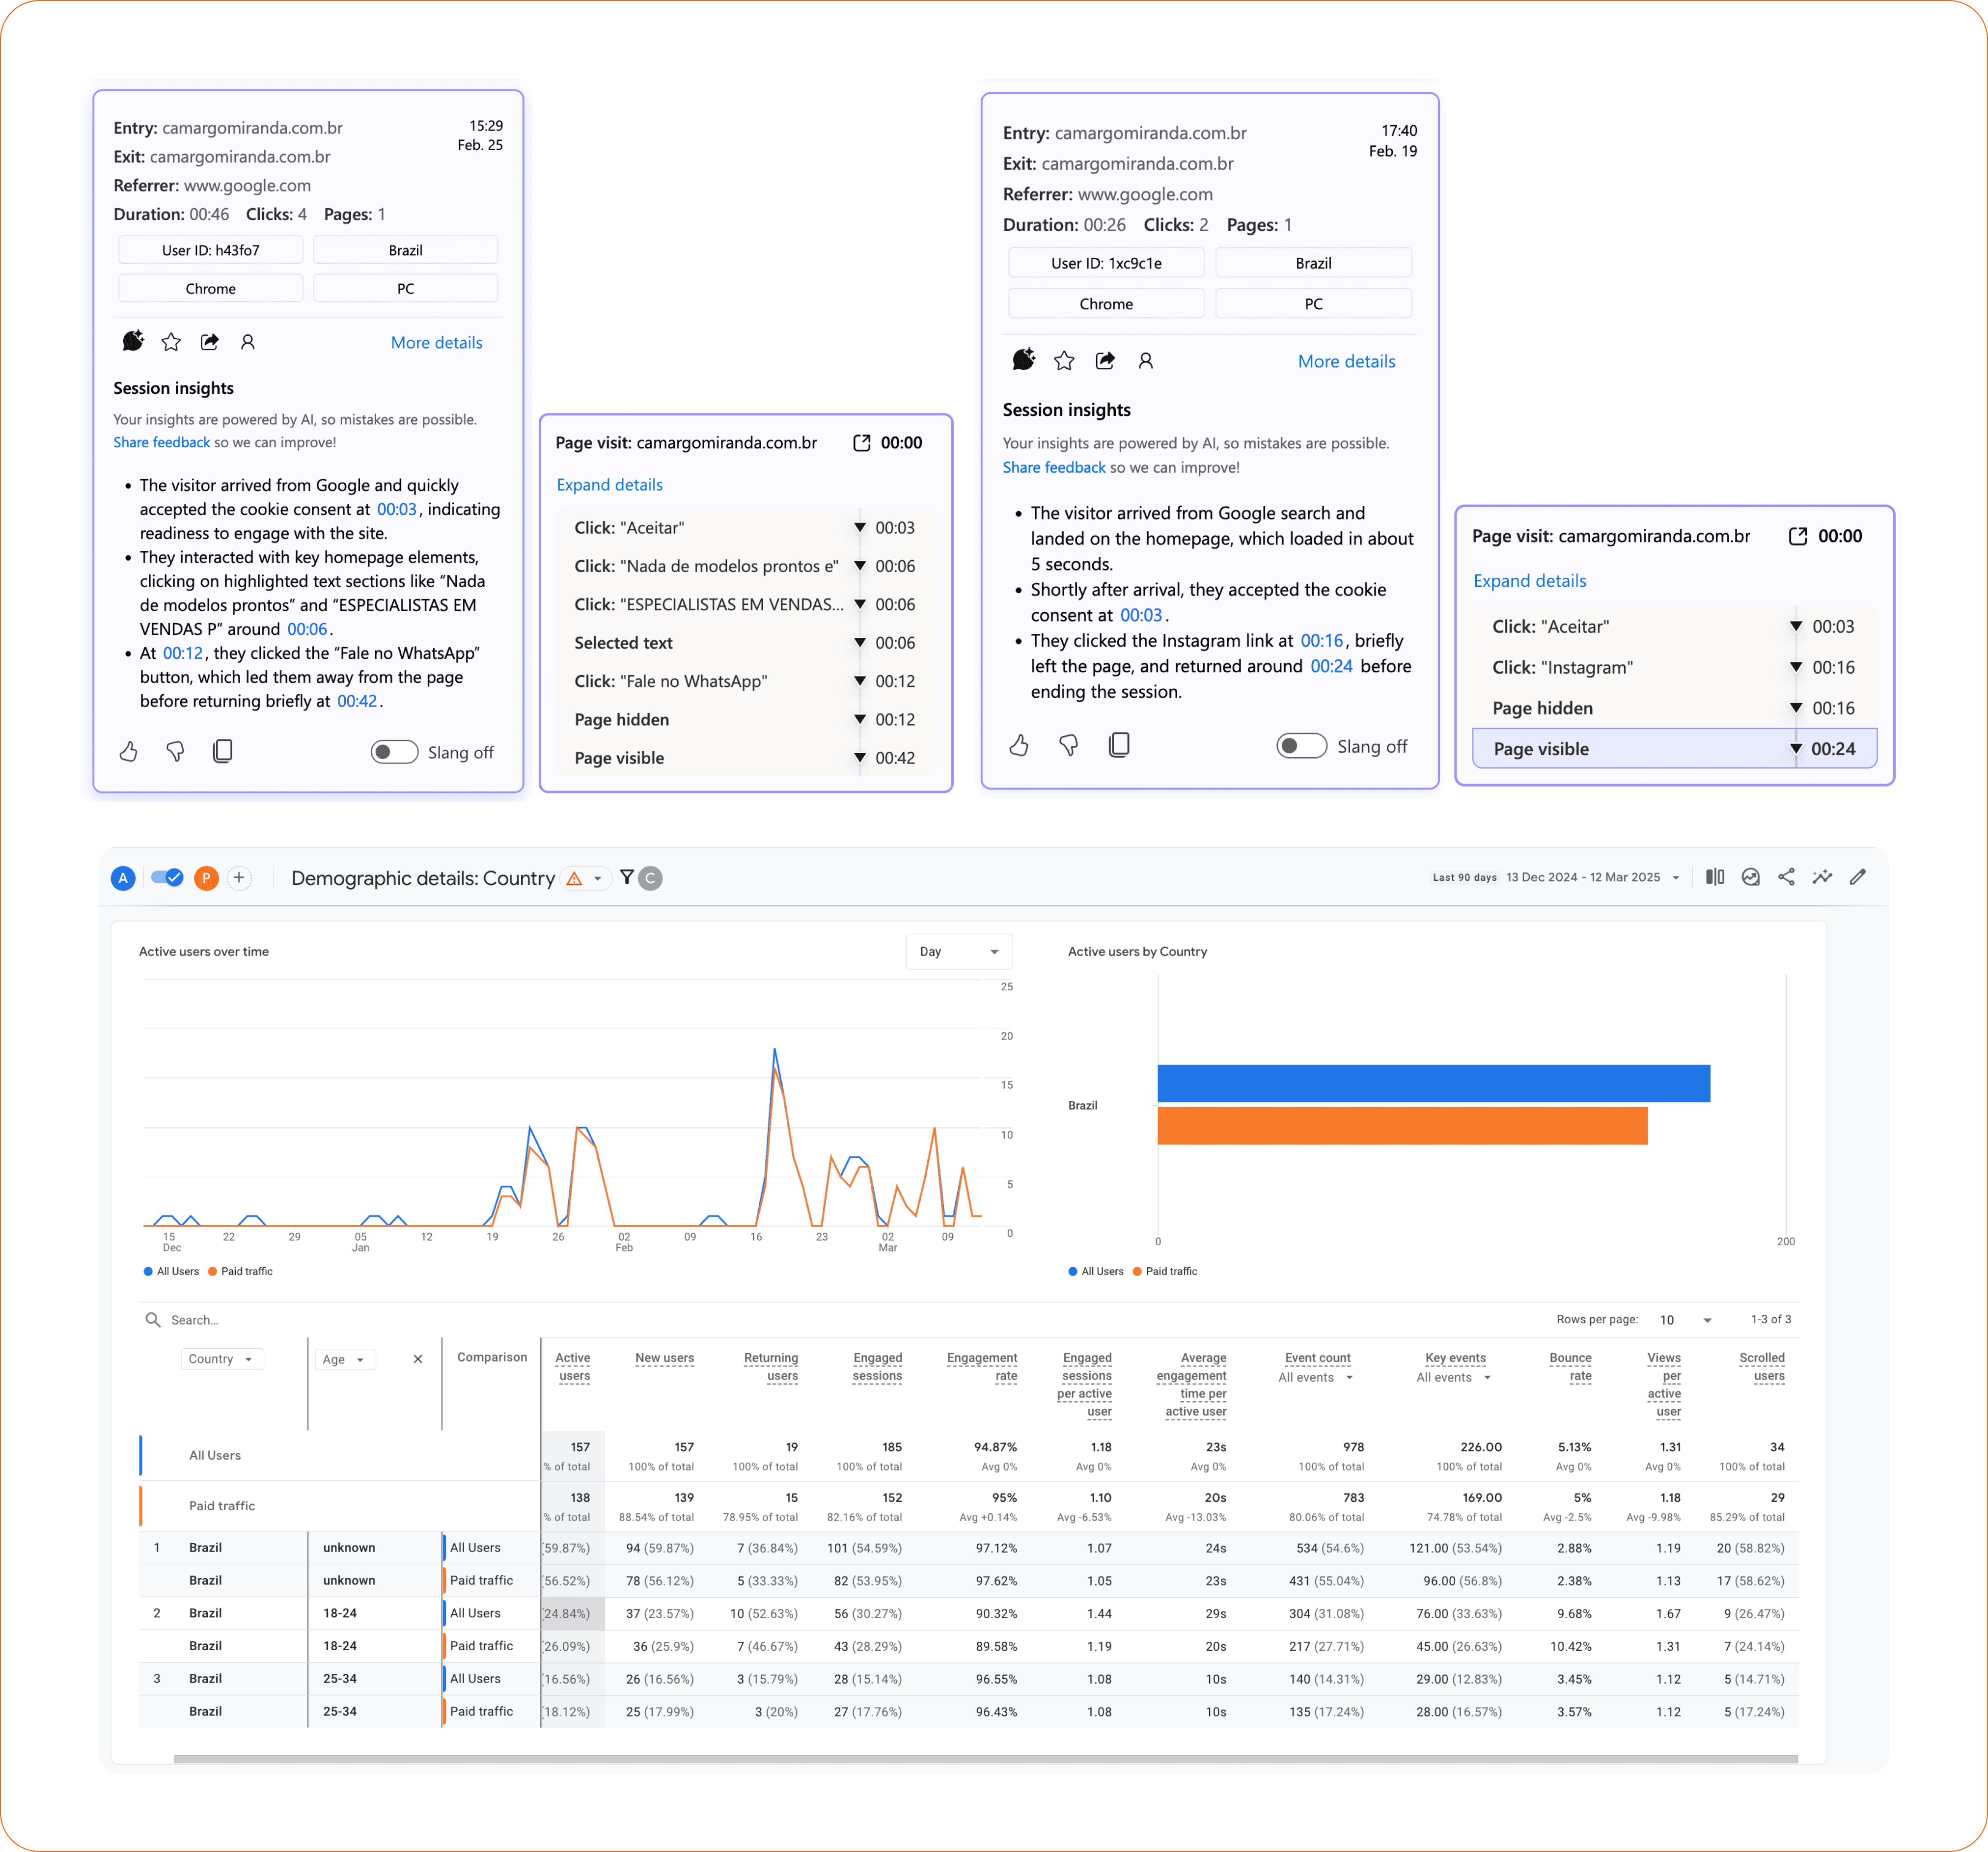Open the Insights sparkle trend icon
The height and width of the screenshot is (1852, 1988).
[1822, 877]
